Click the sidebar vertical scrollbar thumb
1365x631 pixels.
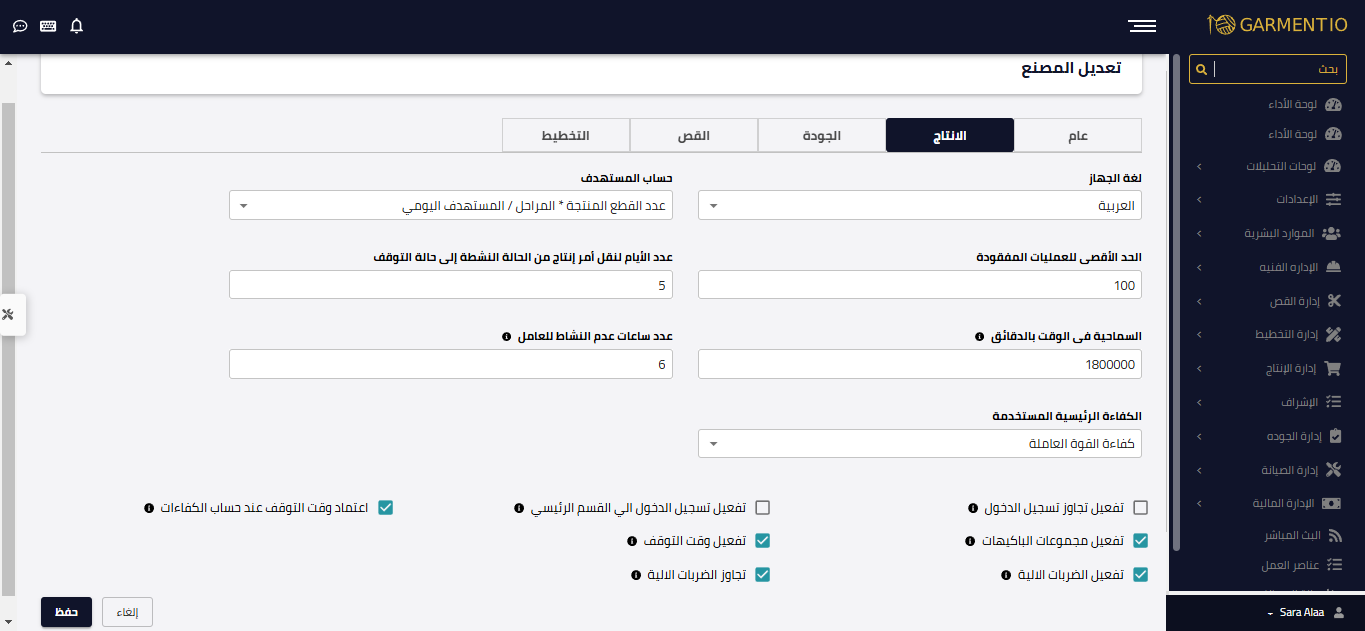click(x=1176, y=302)
